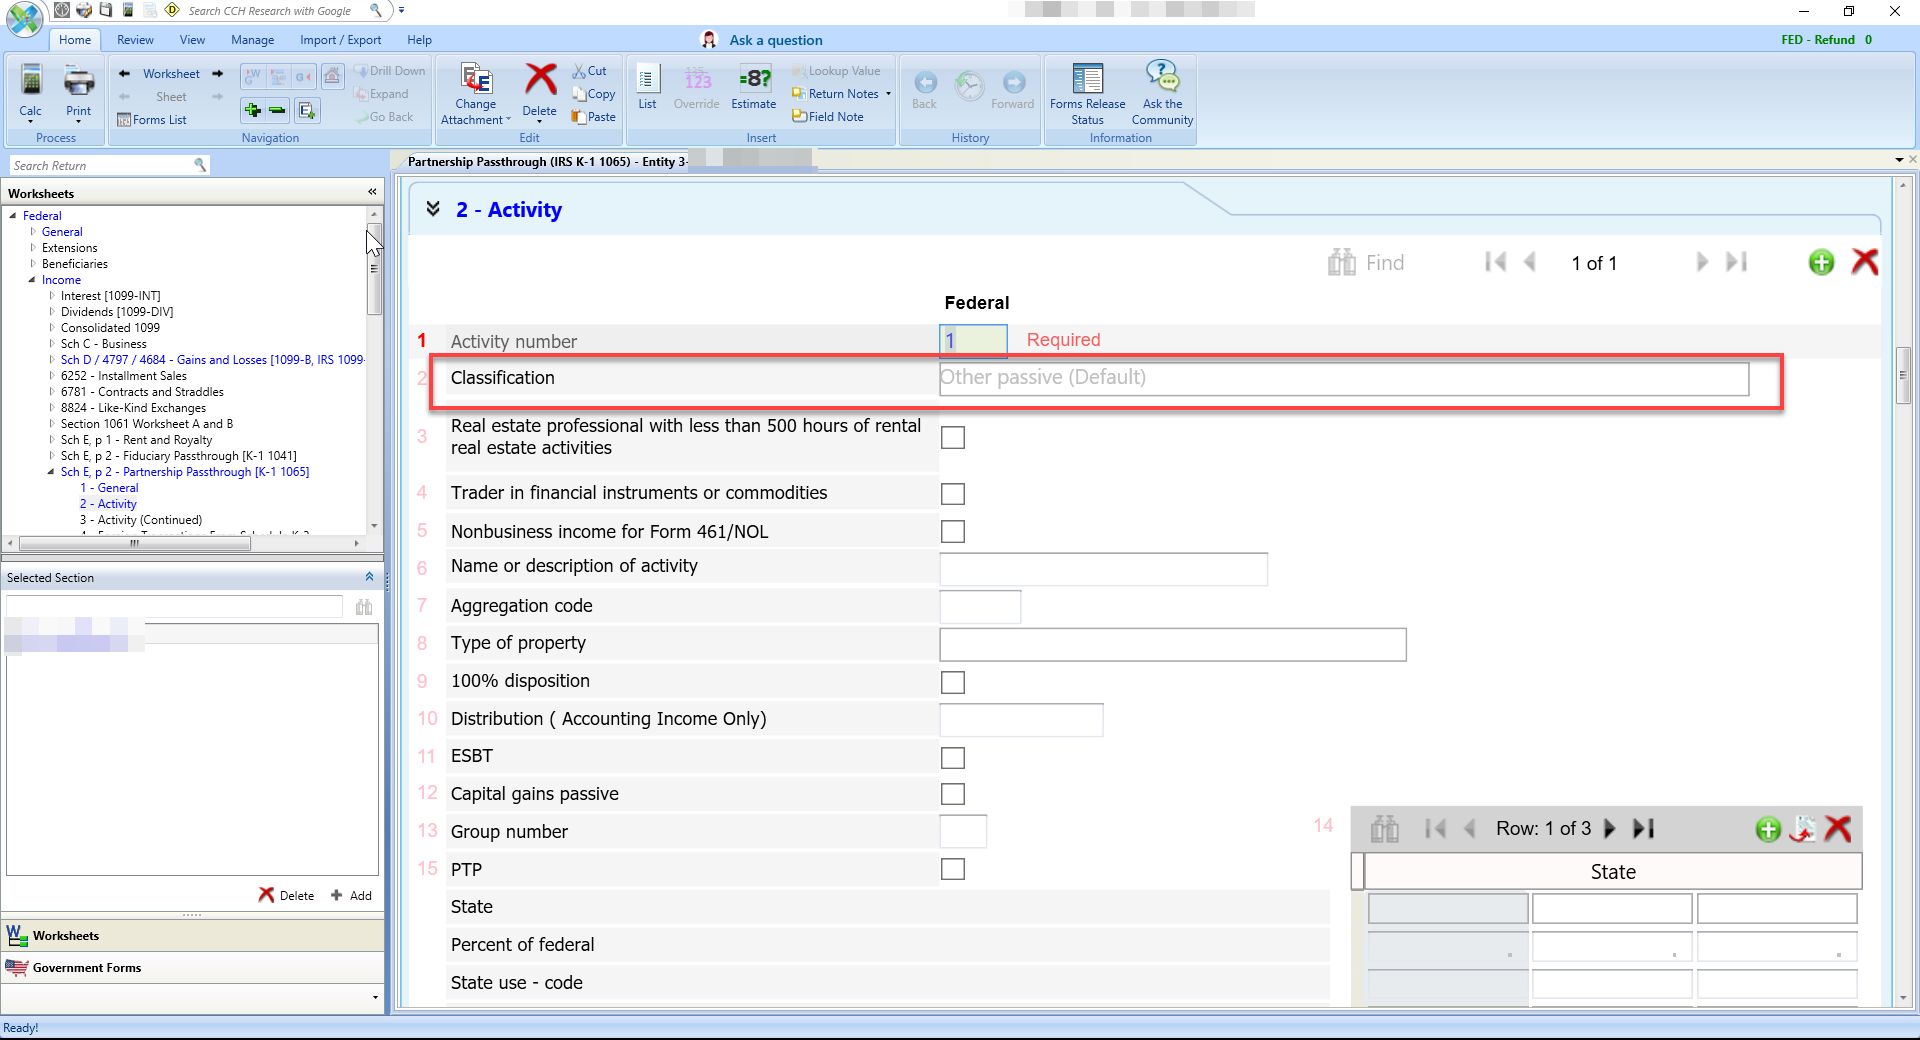Click the red Delete X icon
1920x1040 pixels.
(540, 79)
